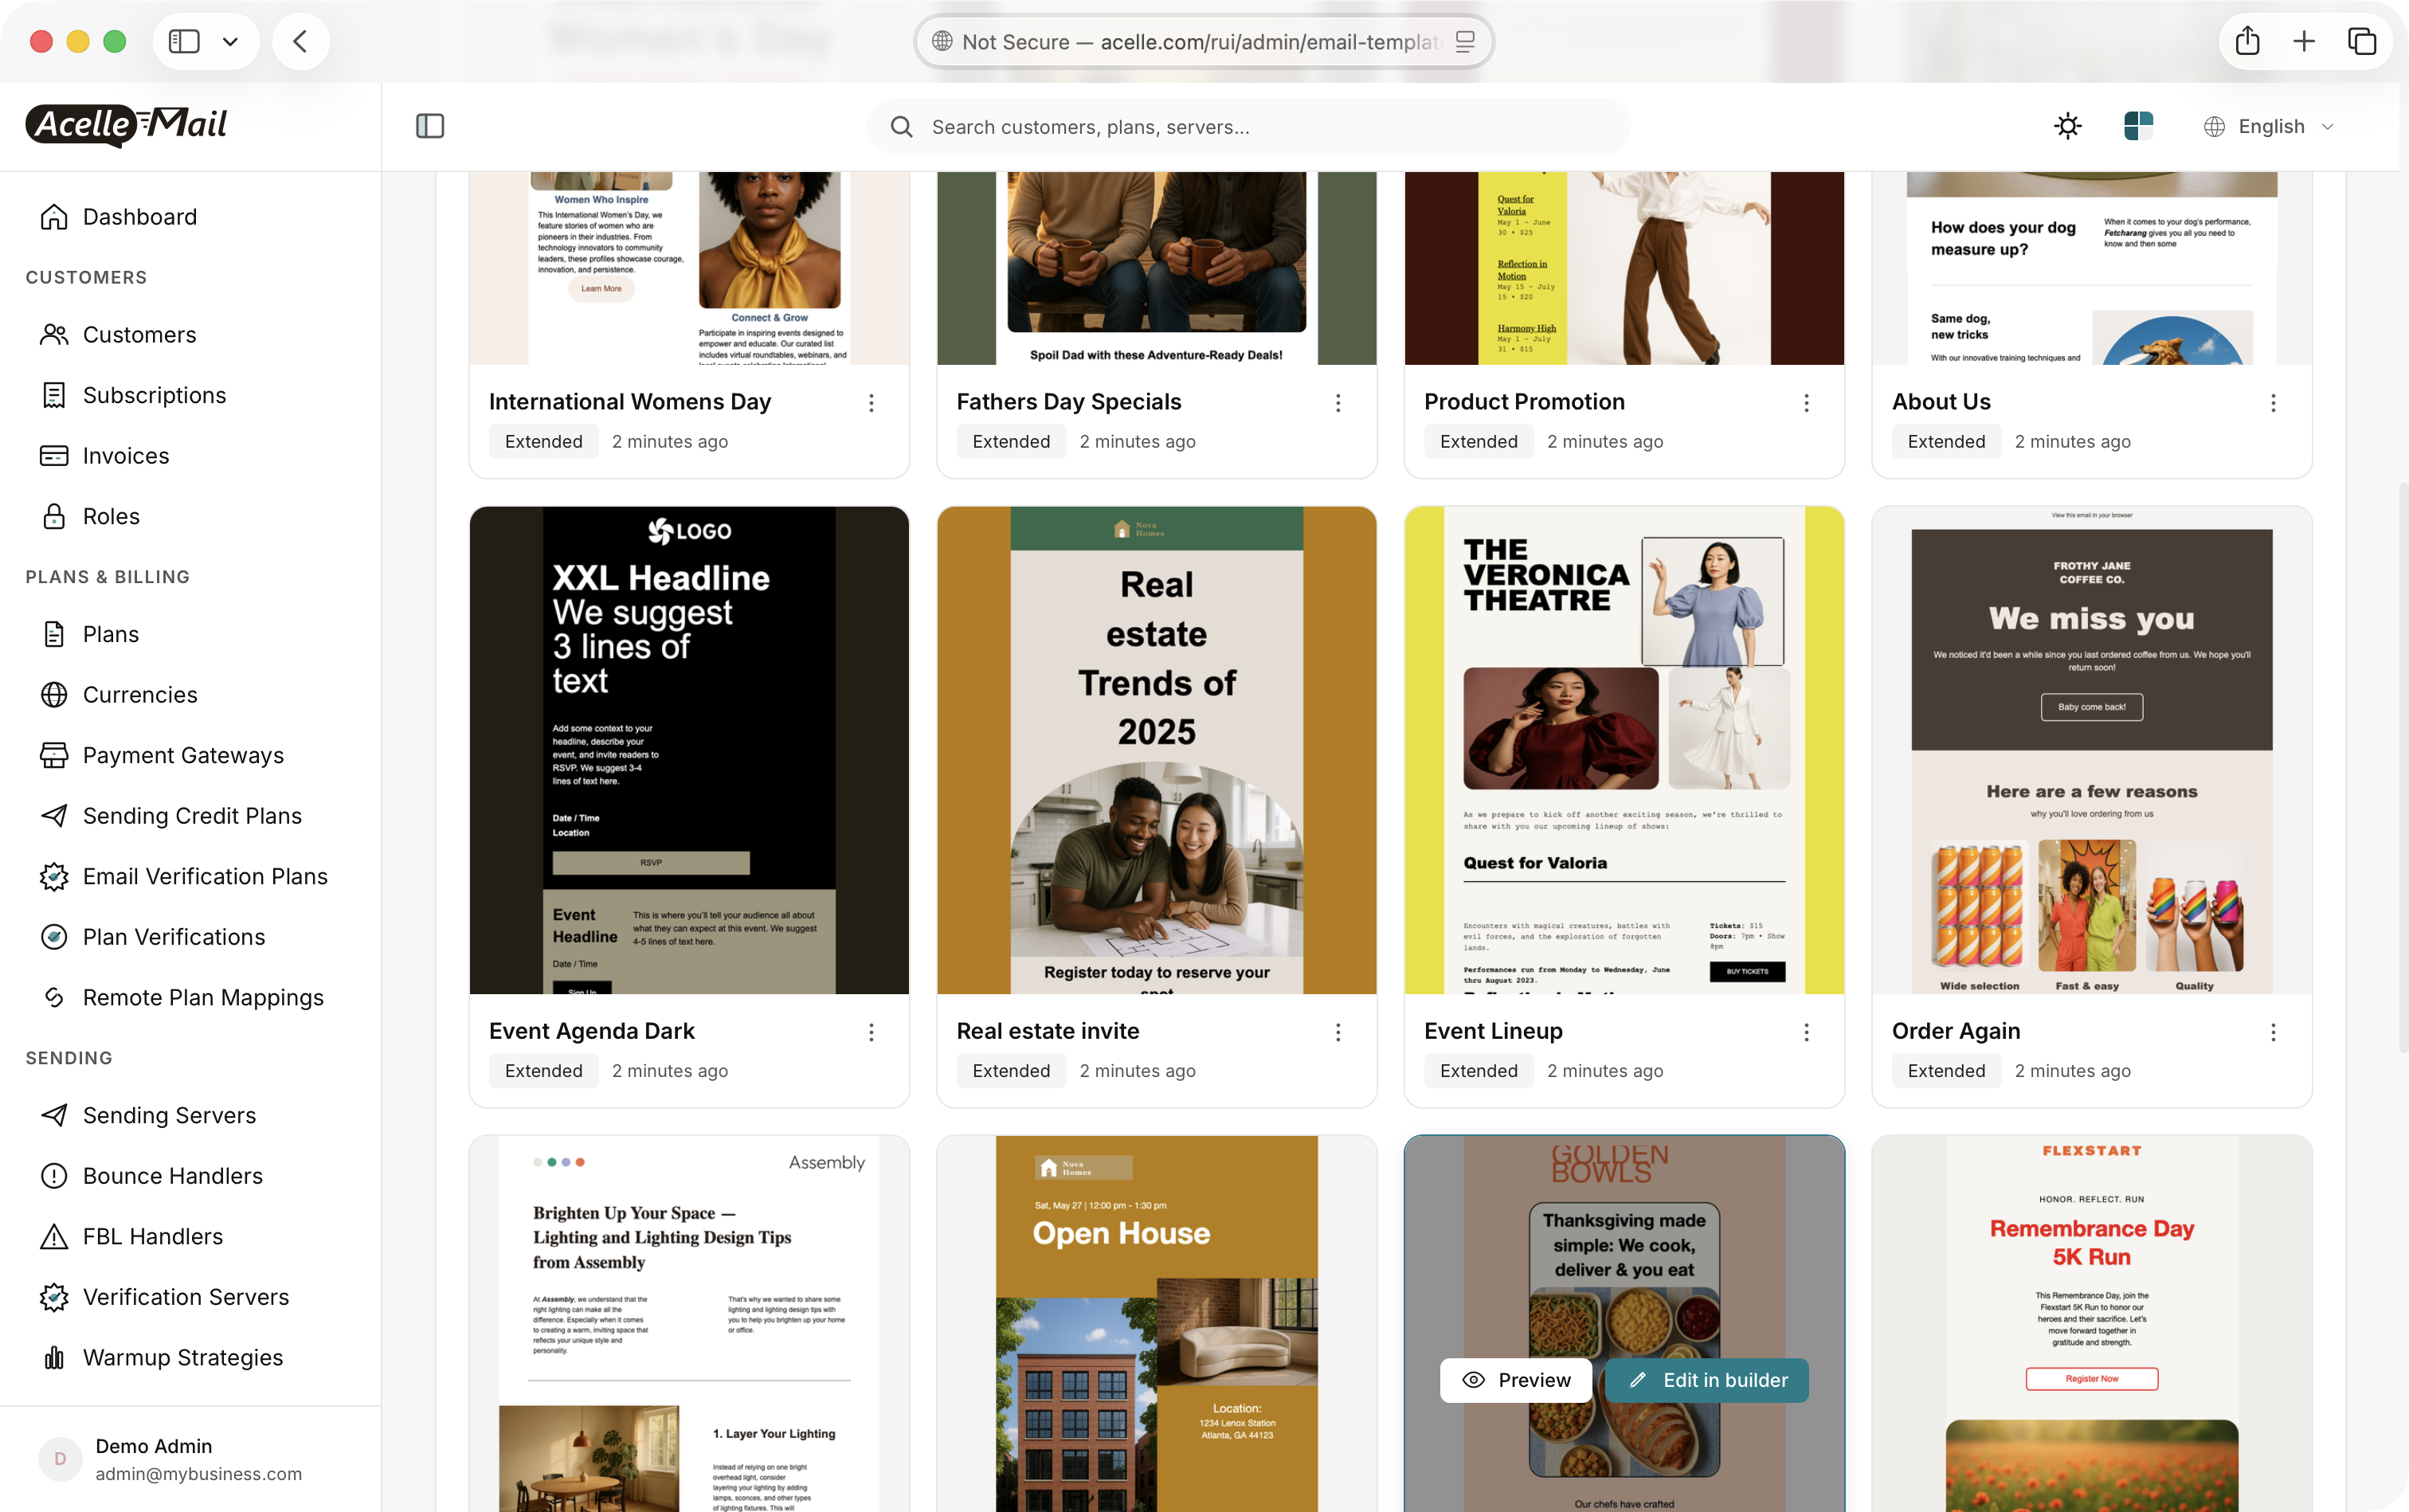Click the Remote Plan Mappings link icon

point(54,997)
